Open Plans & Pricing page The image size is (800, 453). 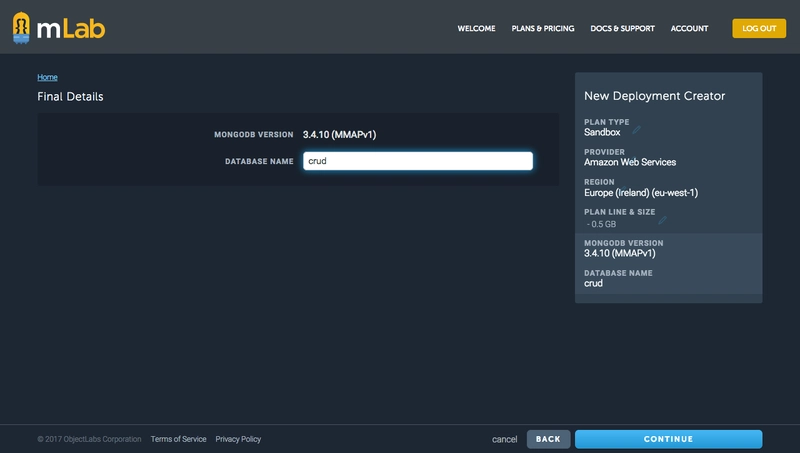pos(543,29)
